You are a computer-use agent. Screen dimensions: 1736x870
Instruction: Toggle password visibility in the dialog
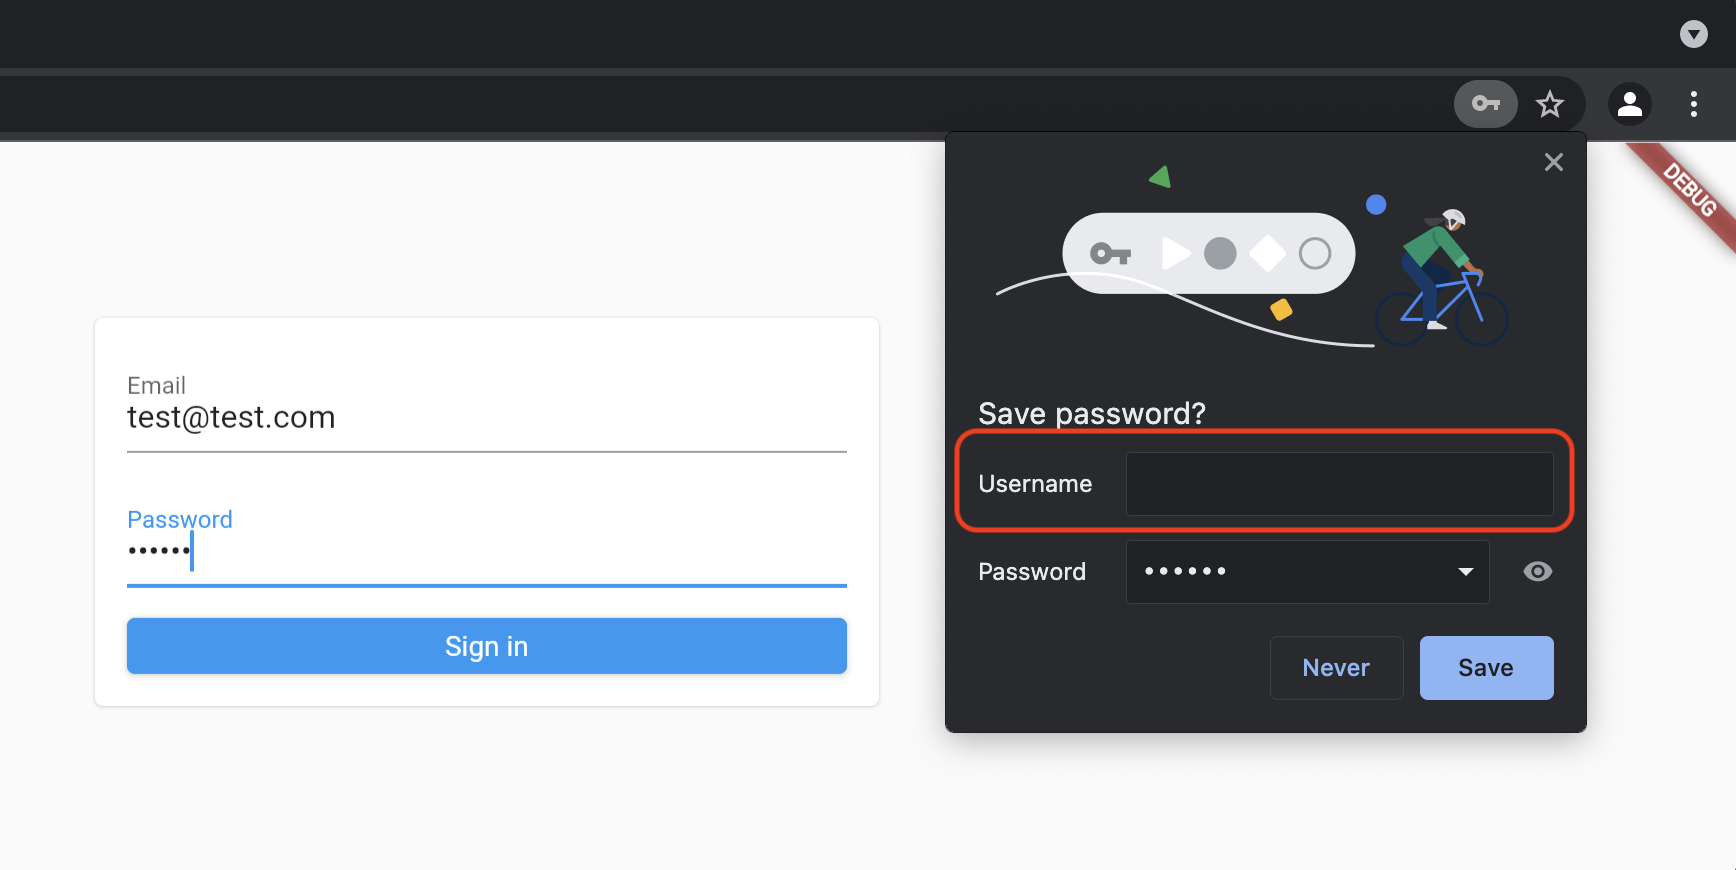click(1538, 571)
